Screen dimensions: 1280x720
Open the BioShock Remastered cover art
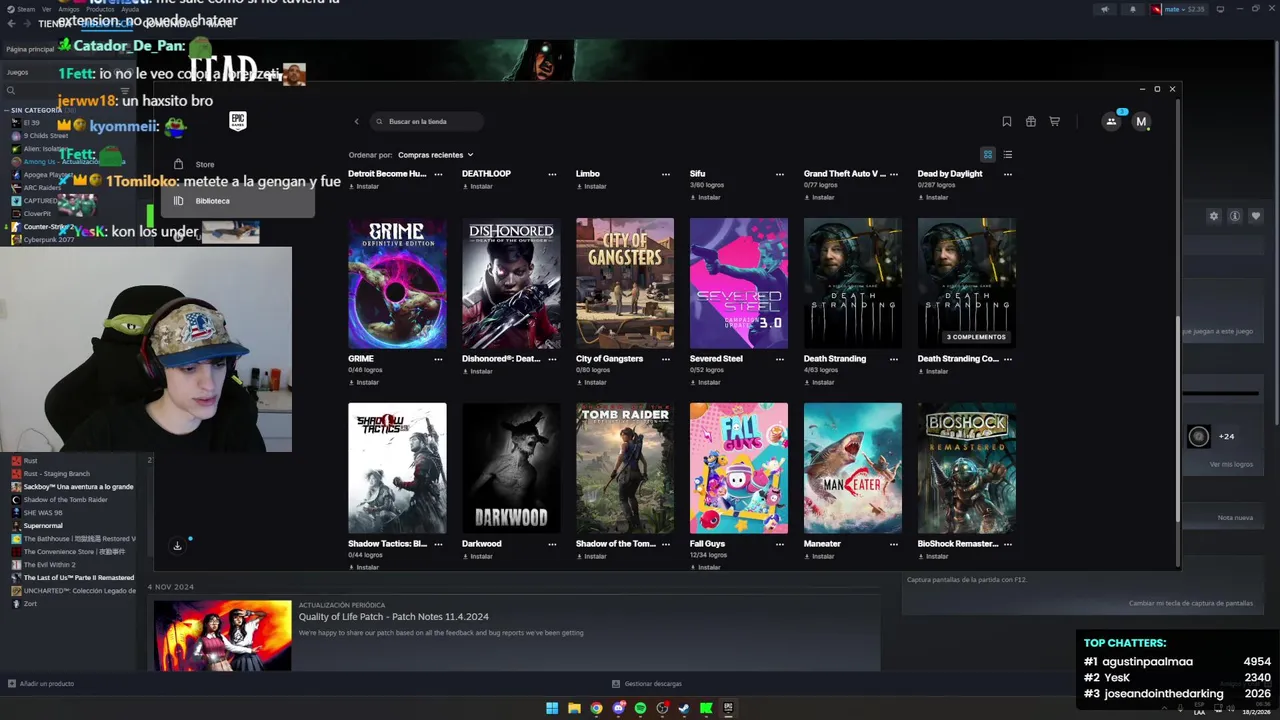pyautogui.click(x=967, y=468)
